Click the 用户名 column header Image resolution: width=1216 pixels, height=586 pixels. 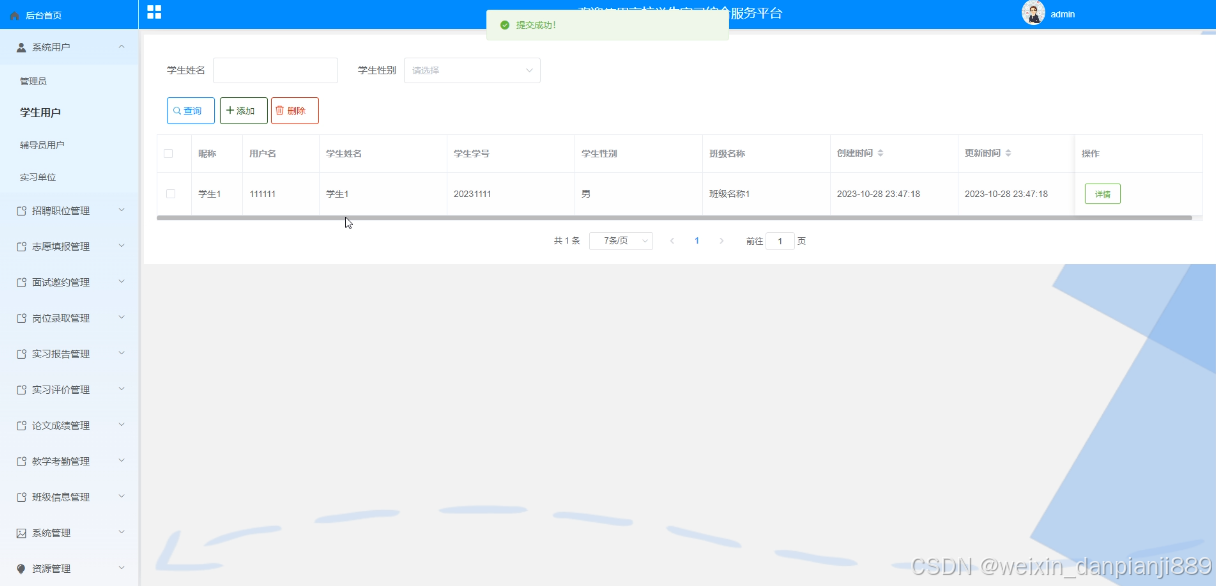263,154
